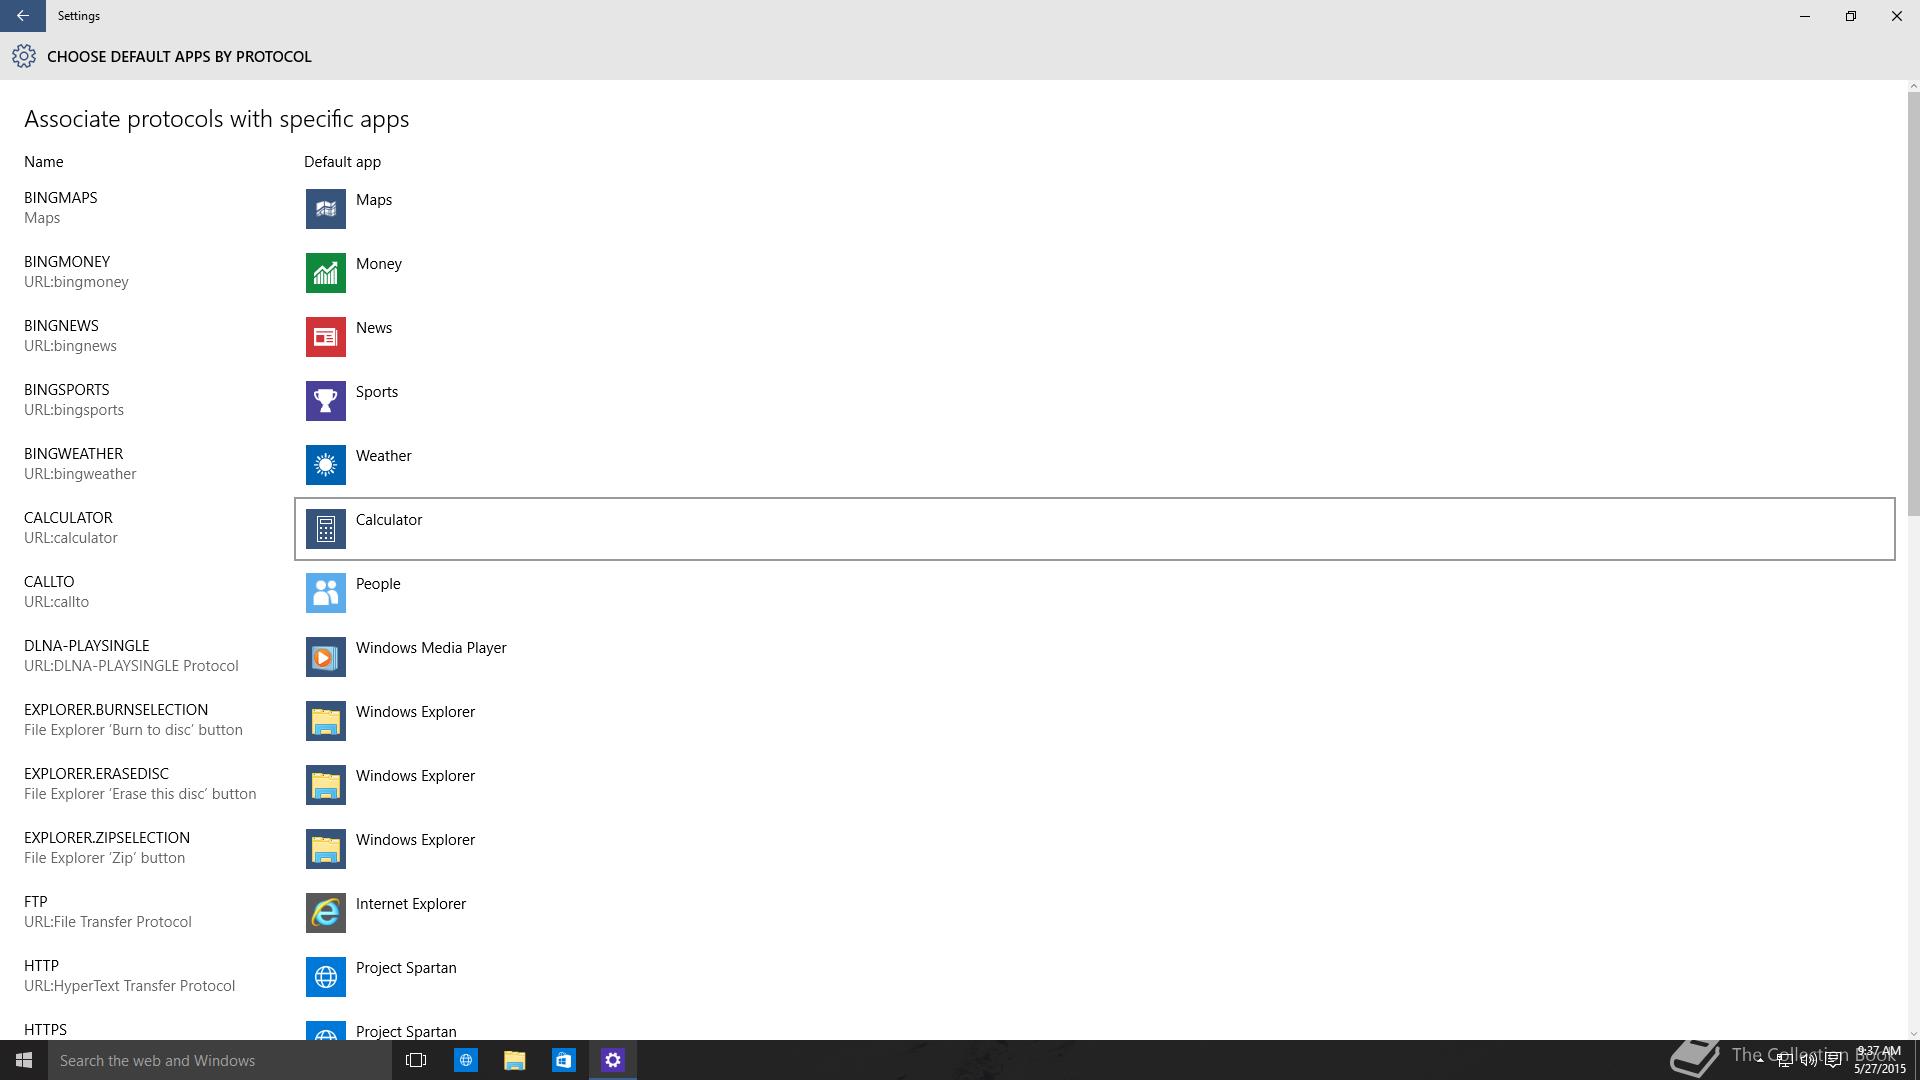Viewport: 1920px width, 1080px height.
Task: Click the Internet Explorer icon for FTP
Action: tap(325, 913)
